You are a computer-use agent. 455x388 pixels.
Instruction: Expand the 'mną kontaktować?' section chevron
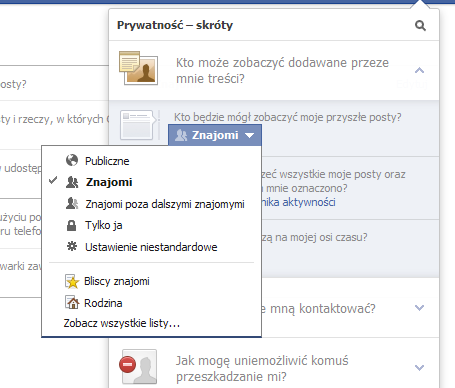point(419,307)
